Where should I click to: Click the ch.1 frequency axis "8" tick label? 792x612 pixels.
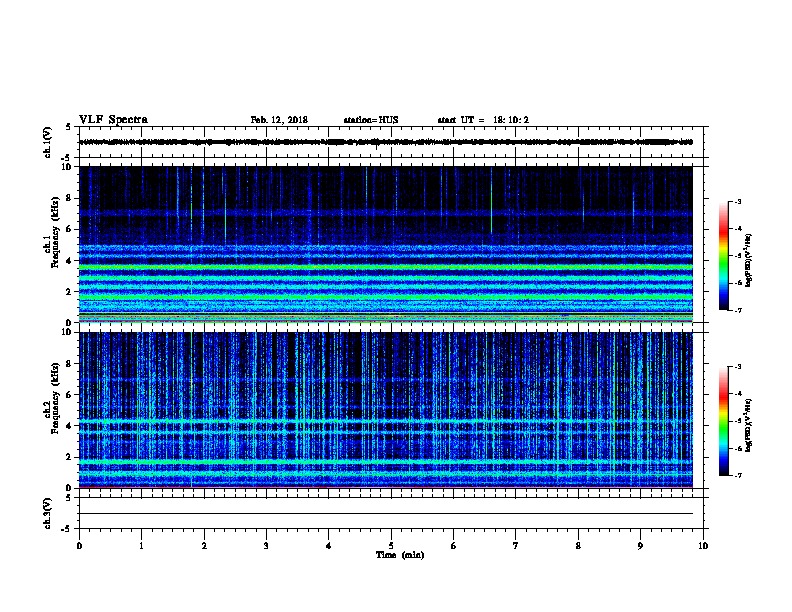pyautogui.click(x=70, y=198)
